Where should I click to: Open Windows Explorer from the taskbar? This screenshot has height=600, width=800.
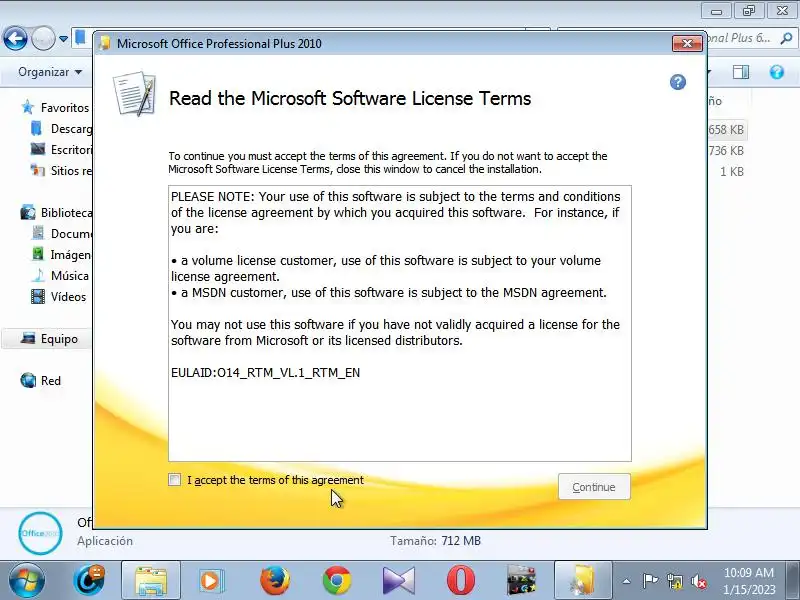coord(151,581)
